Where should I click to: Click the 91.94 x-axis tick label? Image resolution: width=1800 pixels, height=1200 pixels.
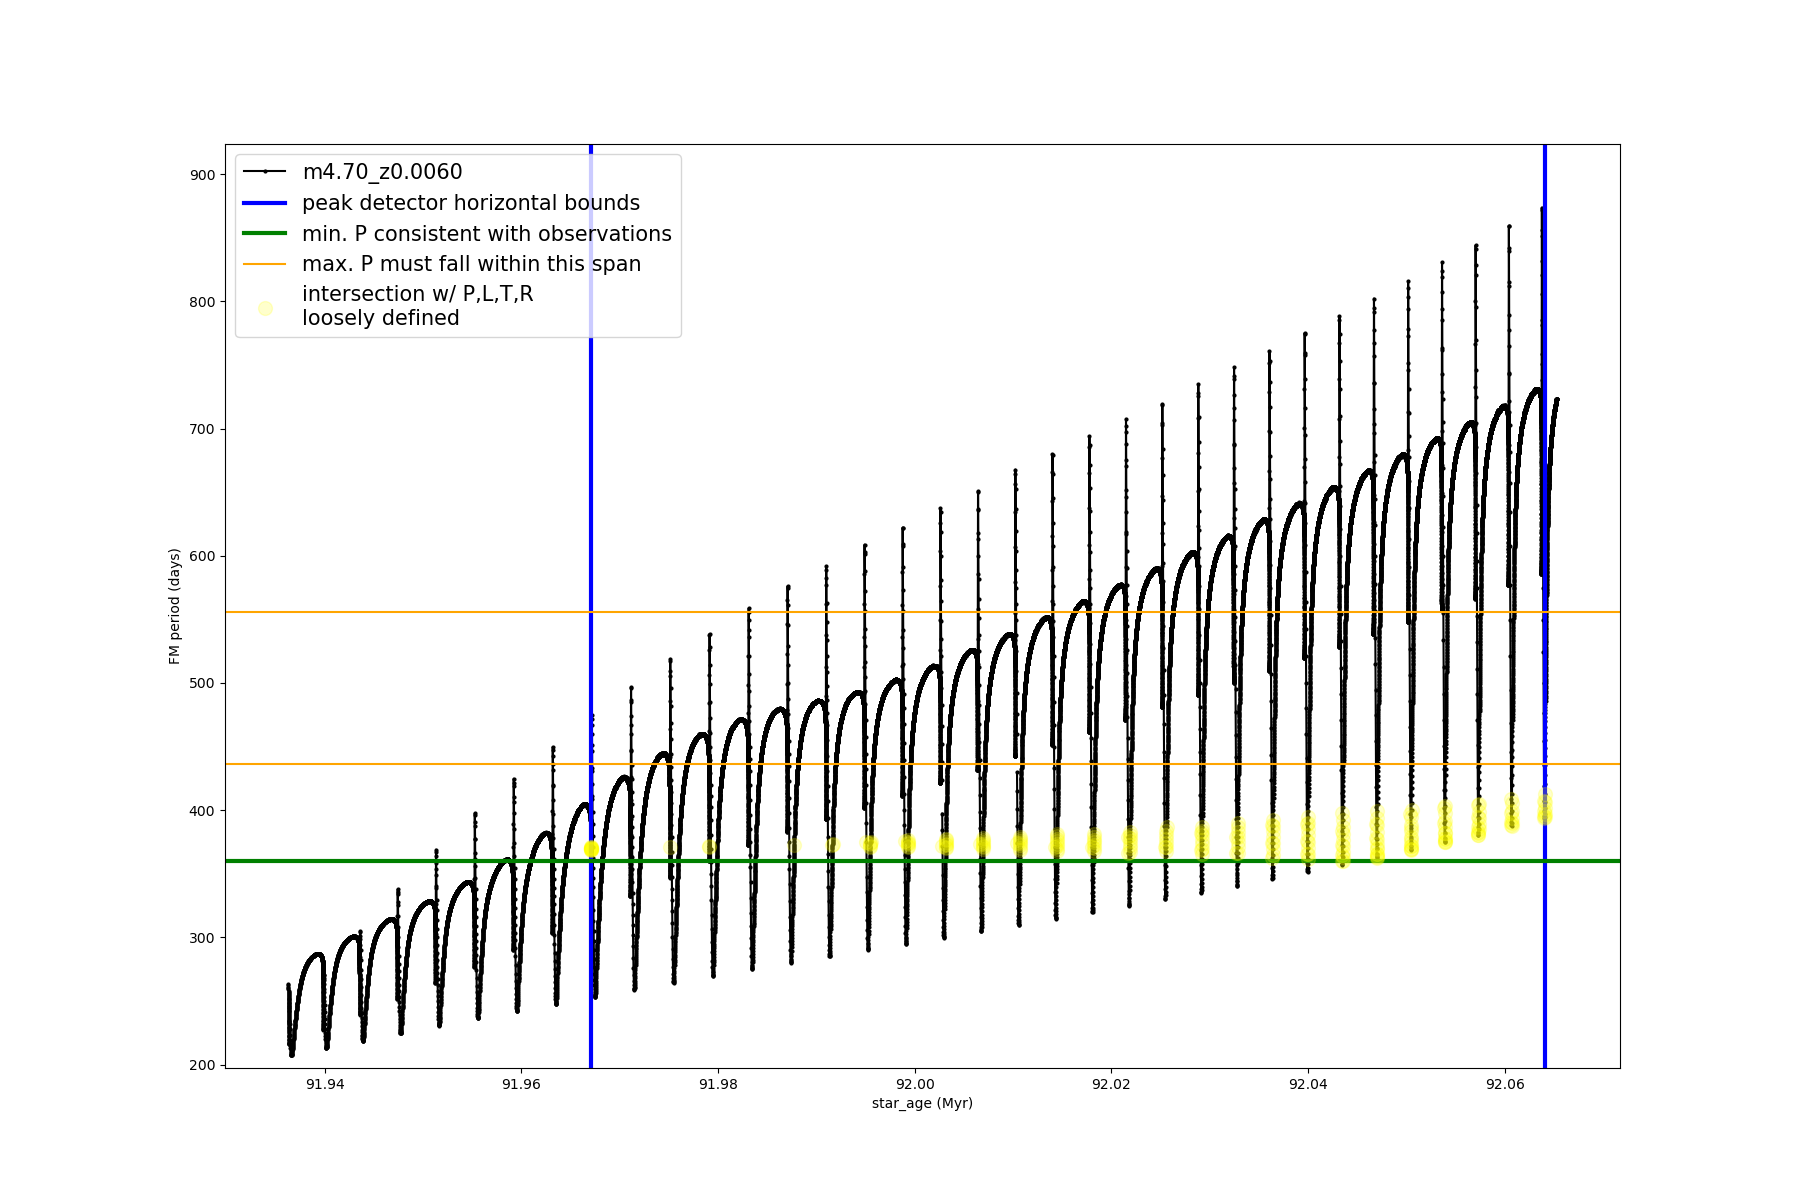click(x=324, y=1084)
